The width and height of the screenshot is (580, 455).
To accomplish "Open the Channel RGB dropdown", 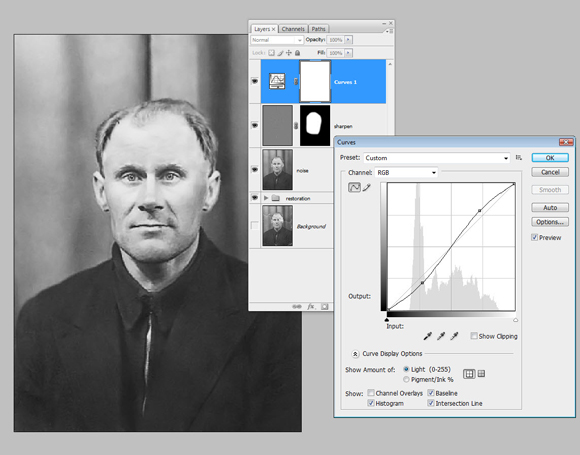I will click(x=406, y=172).
